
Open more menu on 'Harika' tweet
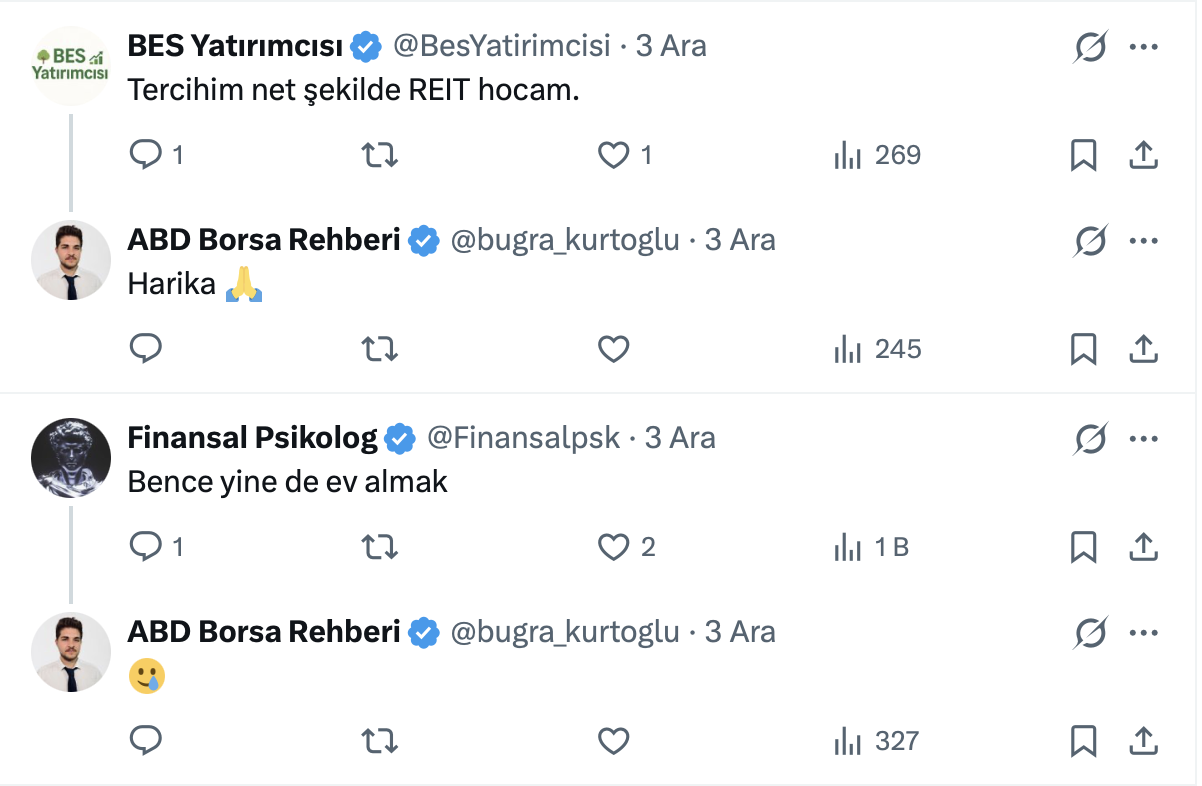pyautogui.click(x=1143, y=240)
